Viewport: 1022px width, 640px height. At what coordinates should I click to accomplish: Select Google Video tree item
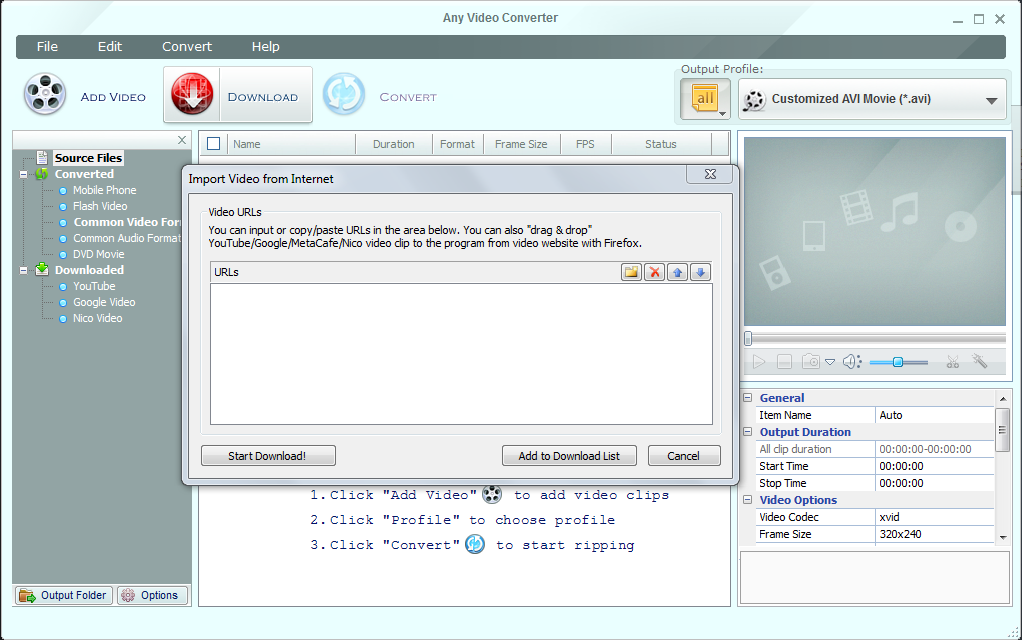(x=104, y=302)
